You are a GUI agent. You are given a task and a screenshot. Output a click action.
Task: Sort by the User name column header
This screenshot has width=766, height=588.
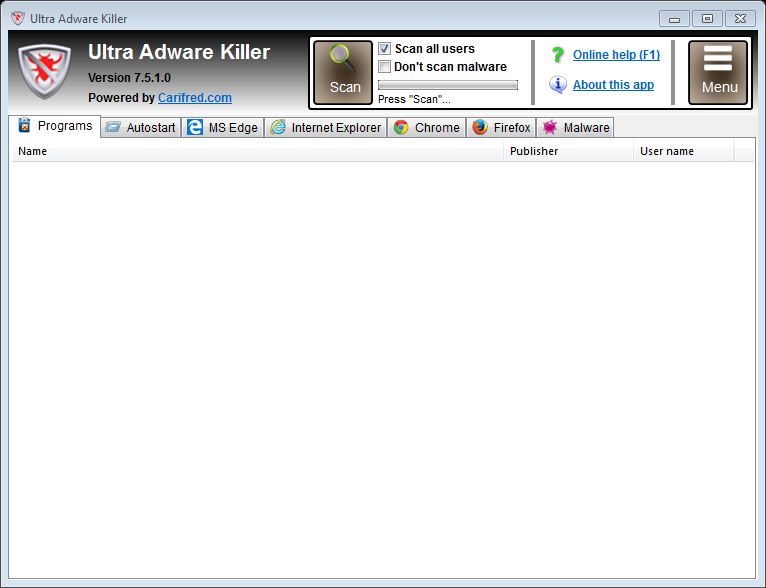(684, 151)
